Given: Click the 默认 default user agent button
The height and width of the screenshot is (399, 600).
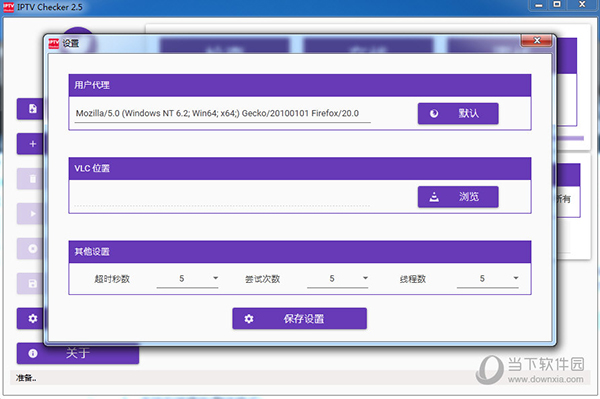Looking at the screenshot, I should [x=458, y=113].
